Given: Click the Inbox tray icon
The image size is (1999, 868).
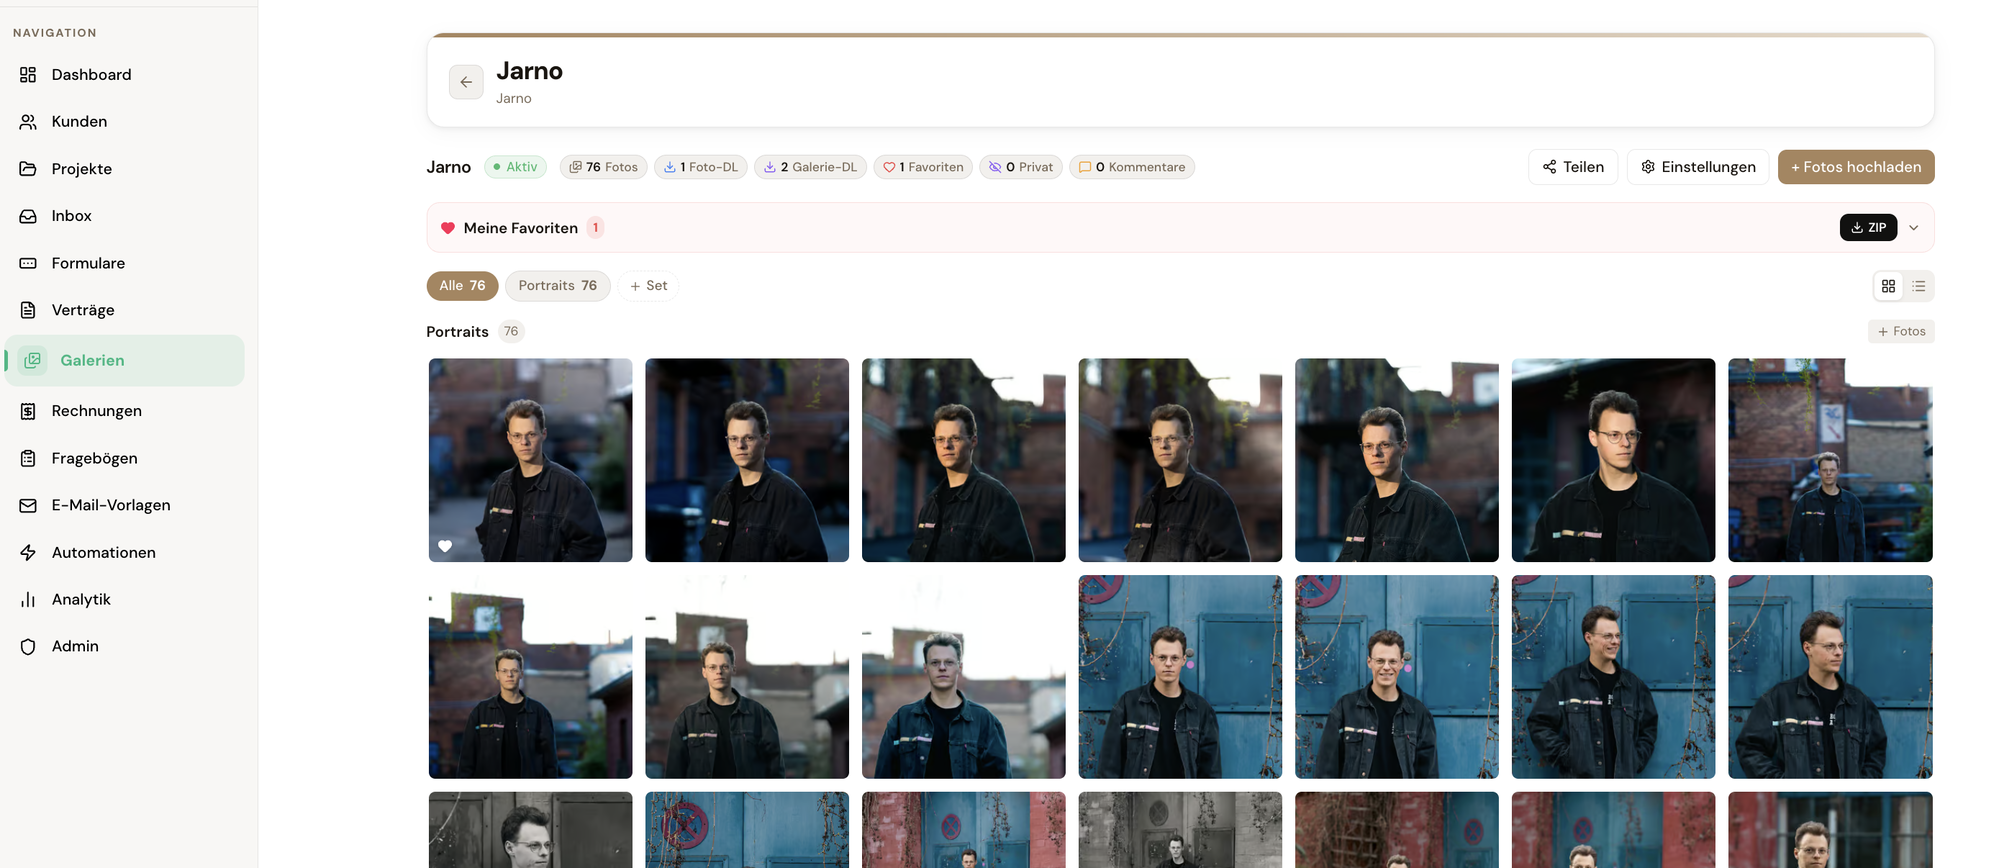Looking at the screenshot, I should click(x=28, y=216).
